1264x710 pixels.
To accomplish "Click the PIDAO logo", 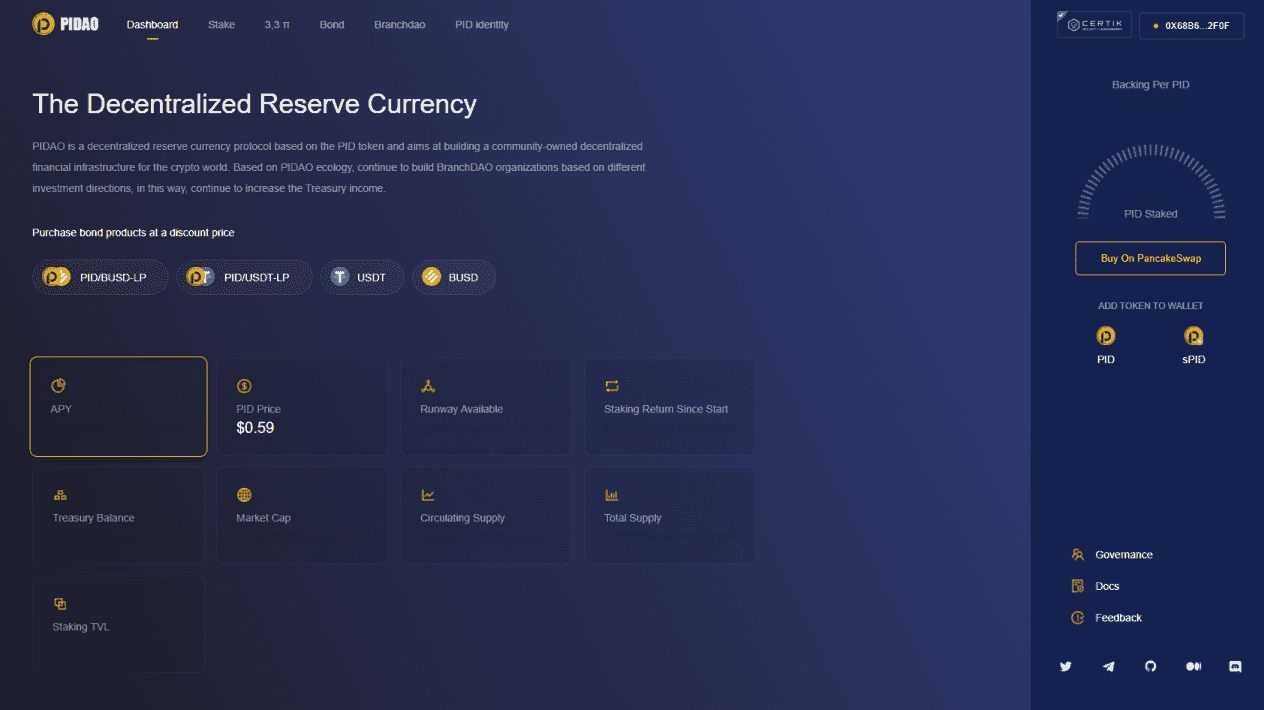I will (x=65, y=24).
